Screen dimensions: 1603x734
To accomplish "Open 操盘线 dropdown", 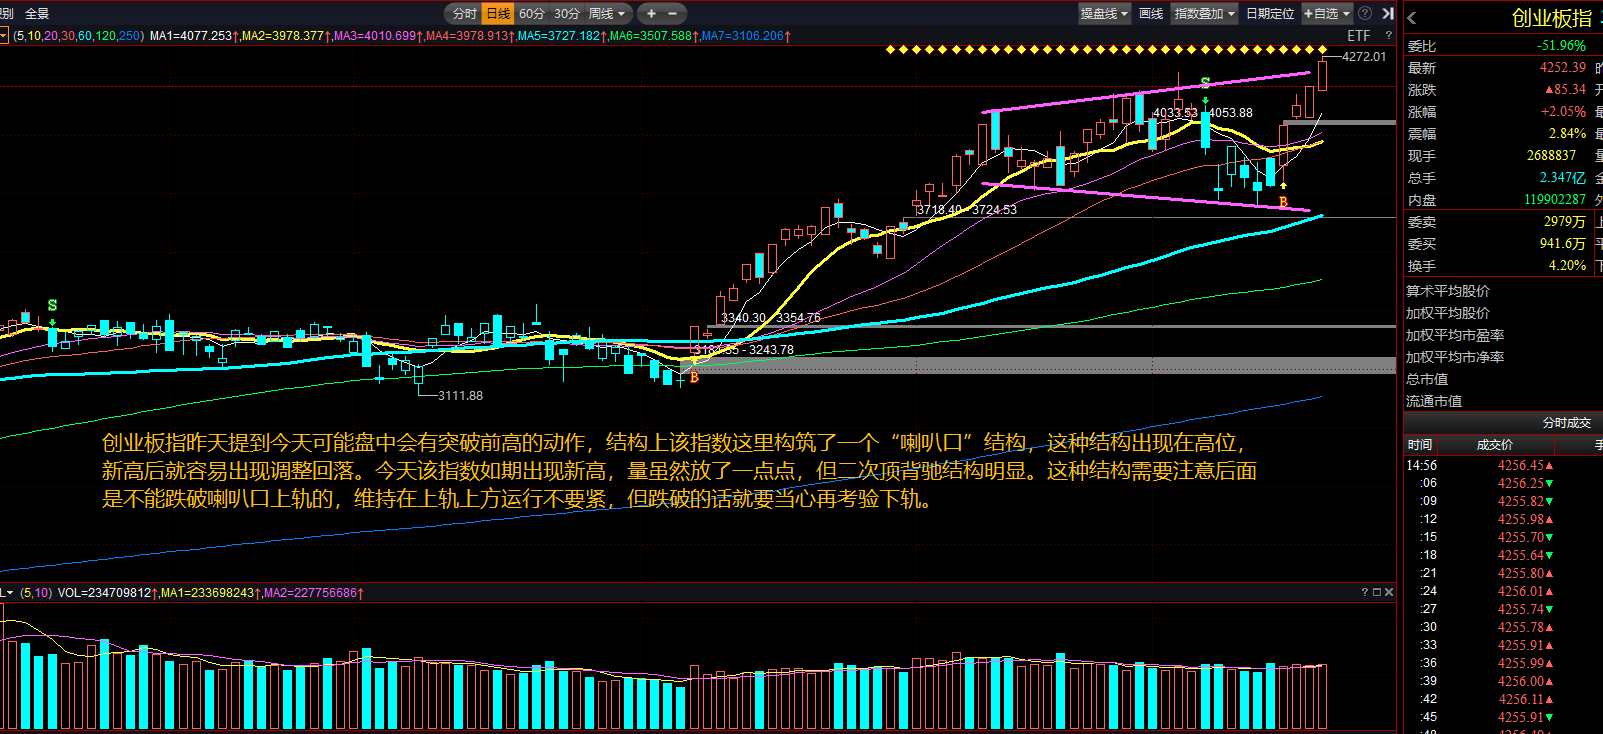I will pos(1104,13).
